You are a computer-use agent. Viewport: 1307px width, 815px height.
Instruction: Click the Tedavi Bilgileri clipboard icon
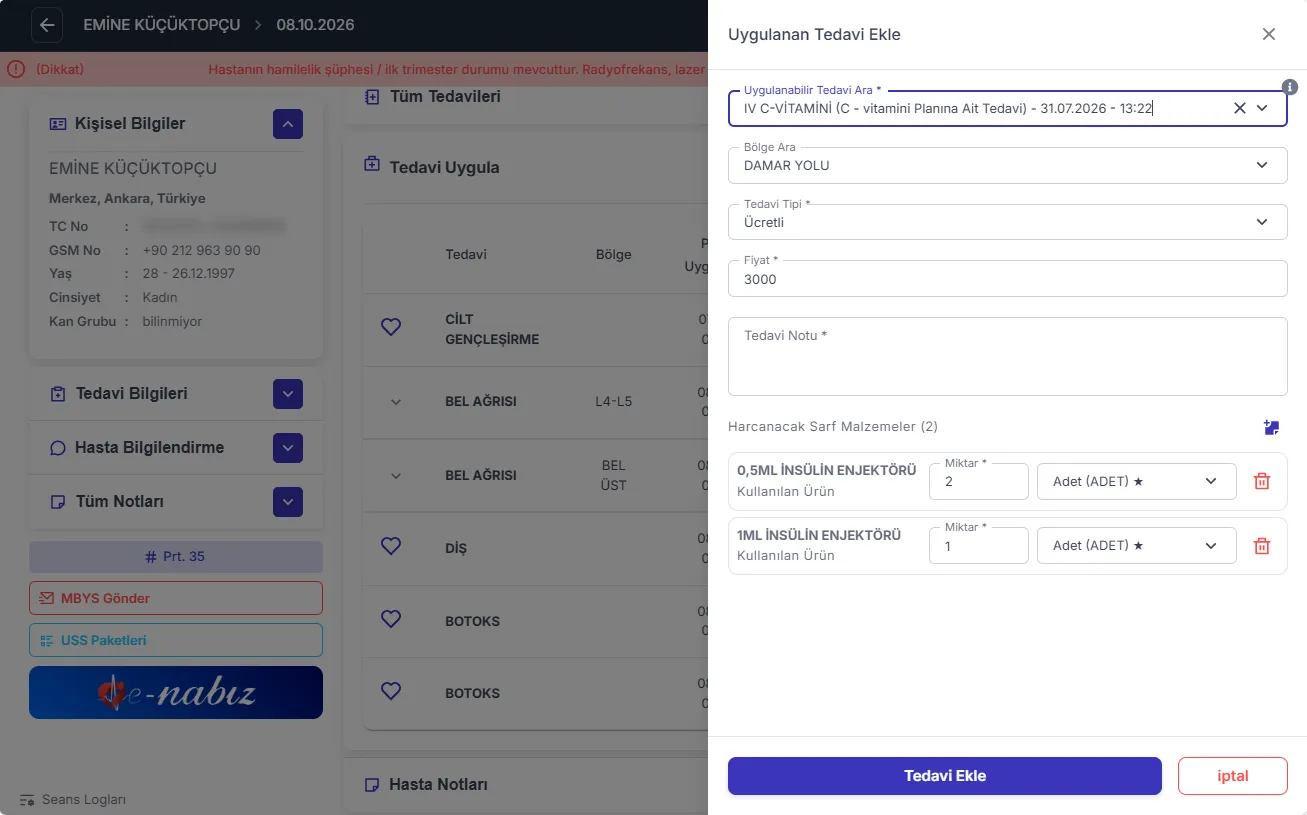point(58,394)
